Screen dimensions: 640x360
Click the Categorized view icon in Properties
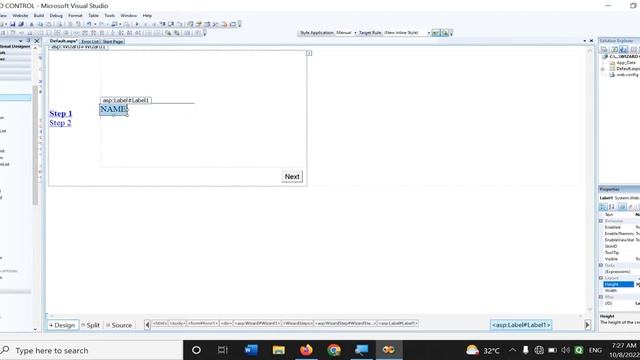pyautogui.click(x=603, y=207)
